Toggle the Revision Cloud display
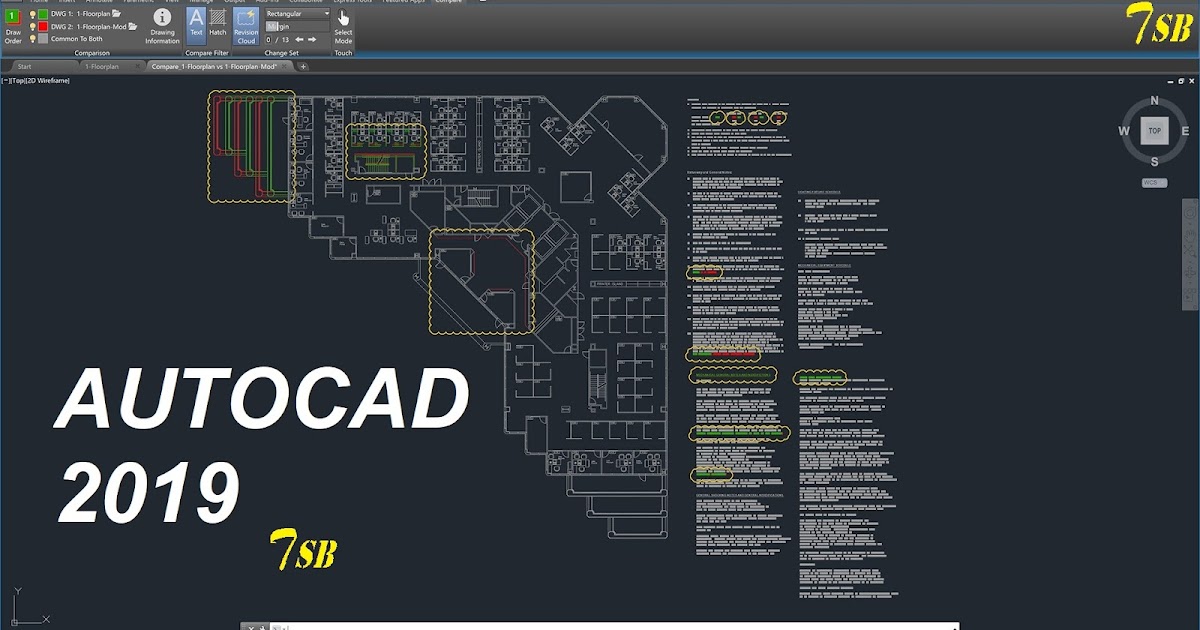Screen dimensions: 1200x630 coord(246,27)
